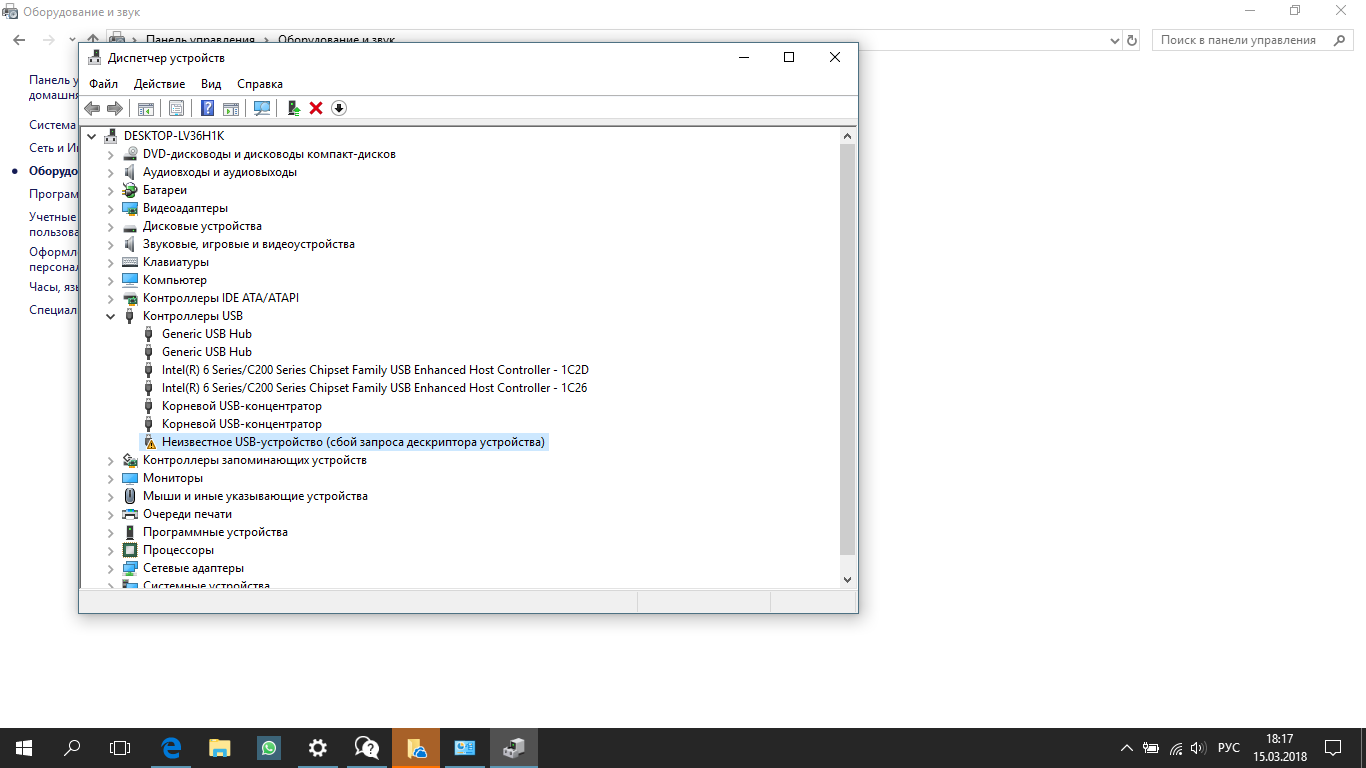The height and width of the screenshot is (768, 1366).
Task: Expand the Процессоры node
Action: coord(111,550)
